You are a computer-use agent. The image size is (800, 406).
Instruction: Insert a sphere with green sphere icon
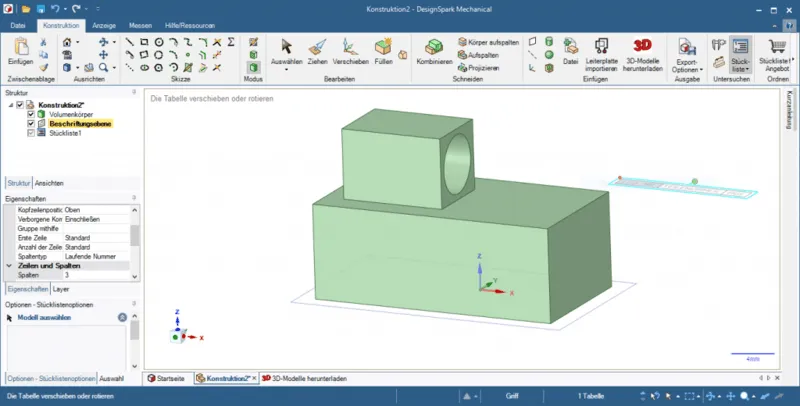point(549,55)
